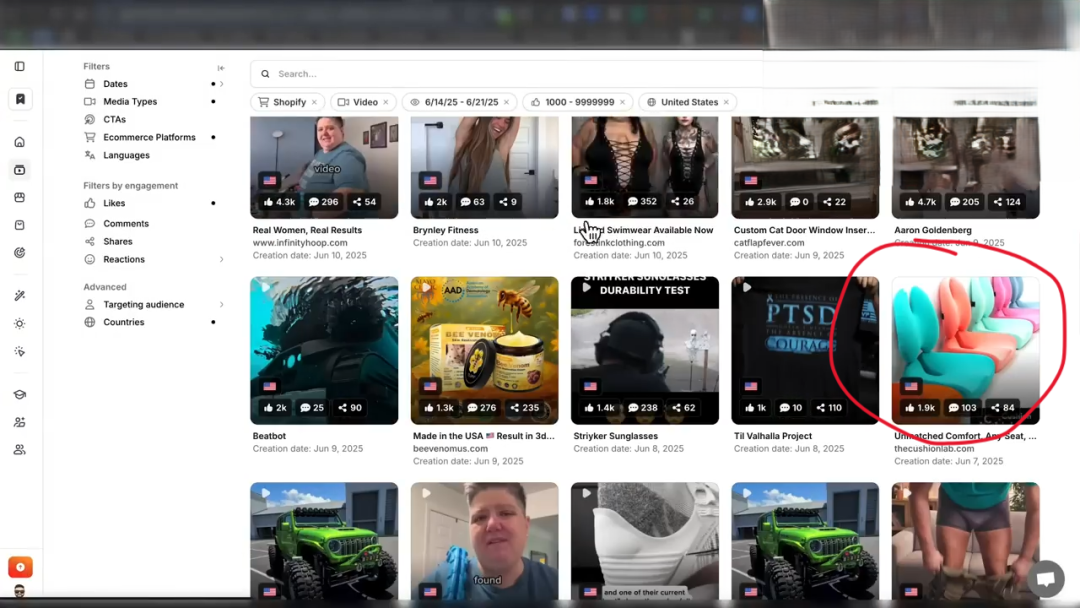Image resolution: width=1080 pixels, height=608 pixels.
Task: Click comments count 352 on swimwear card
Action: (x=643, y=202)
